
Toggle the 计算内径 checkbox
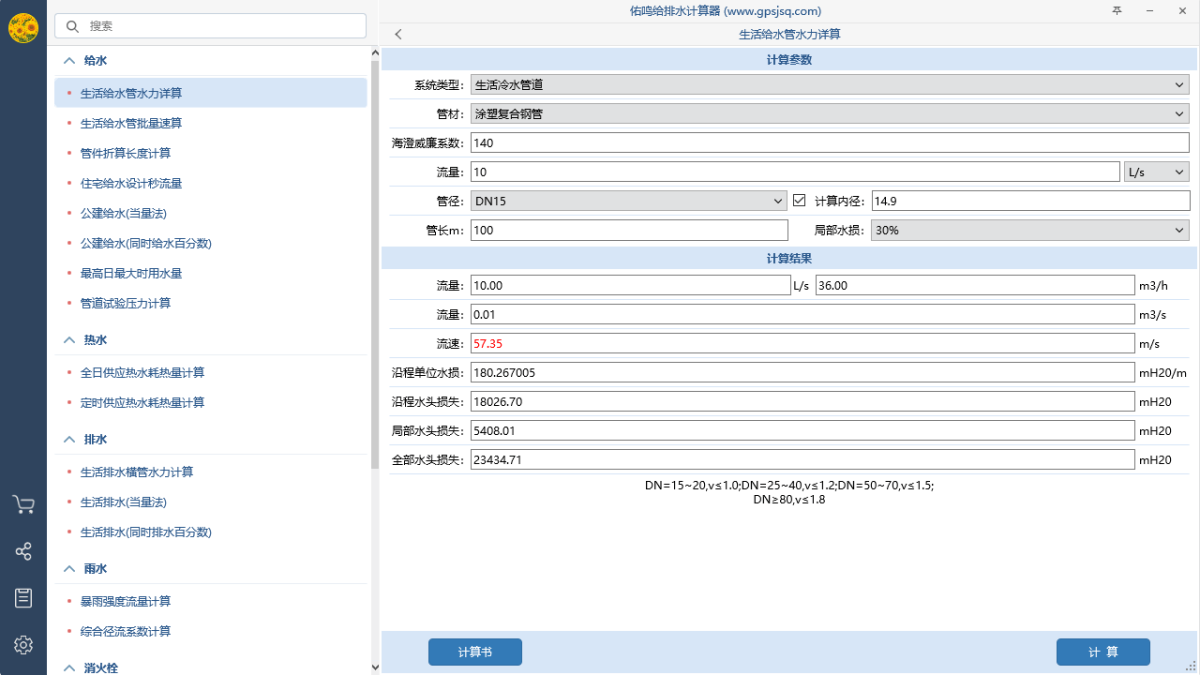click(799, 201)
